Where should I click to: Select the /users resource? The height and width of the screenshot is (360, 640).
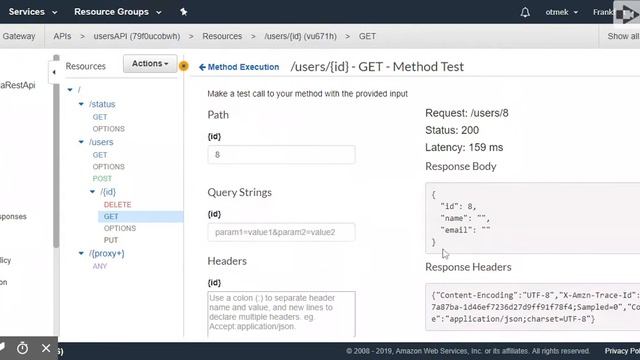pos(101,142)
